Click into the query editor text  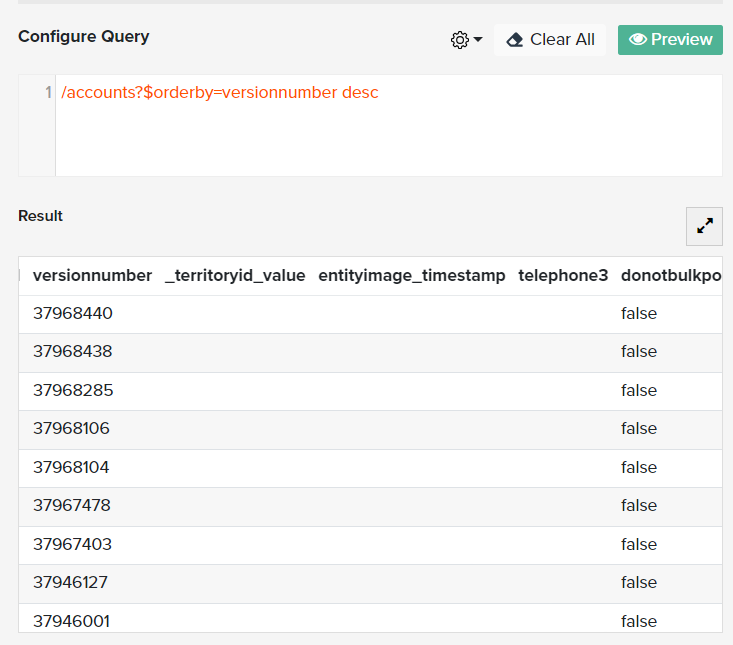click(220, 93)
